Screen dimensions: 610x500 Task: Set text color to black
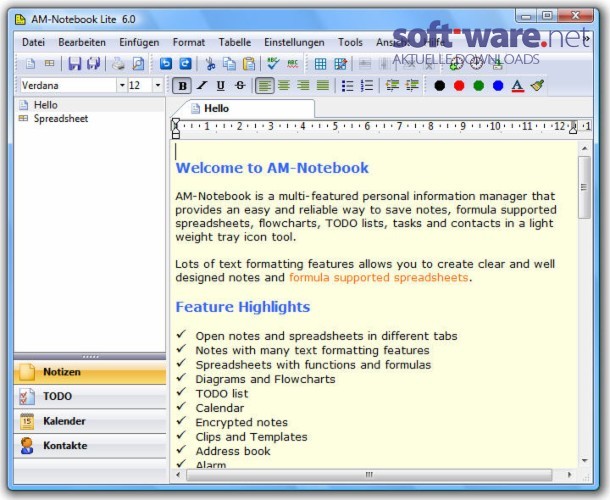(x=440, y=86)
